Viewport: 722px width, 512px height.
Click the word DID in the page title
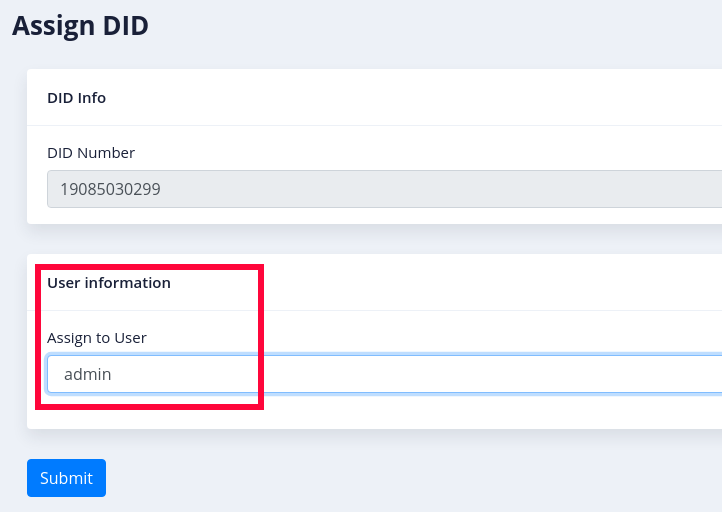coord(126,26)
